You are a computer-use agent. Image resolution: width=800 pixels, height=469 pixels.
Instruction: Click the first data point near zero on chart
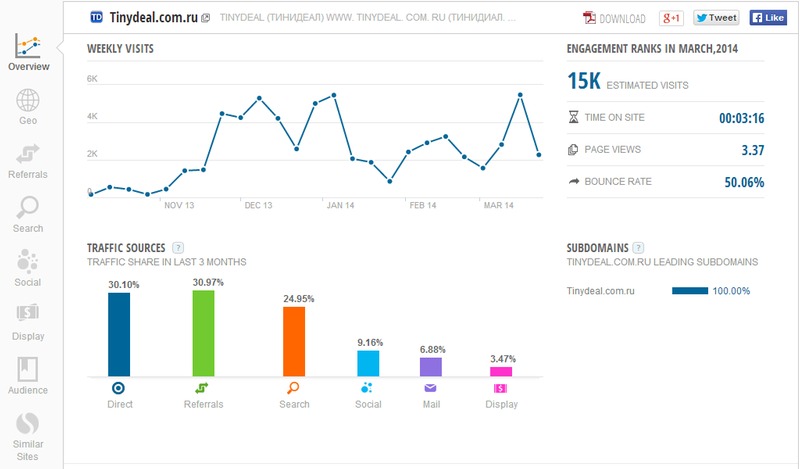pos(91,194)
